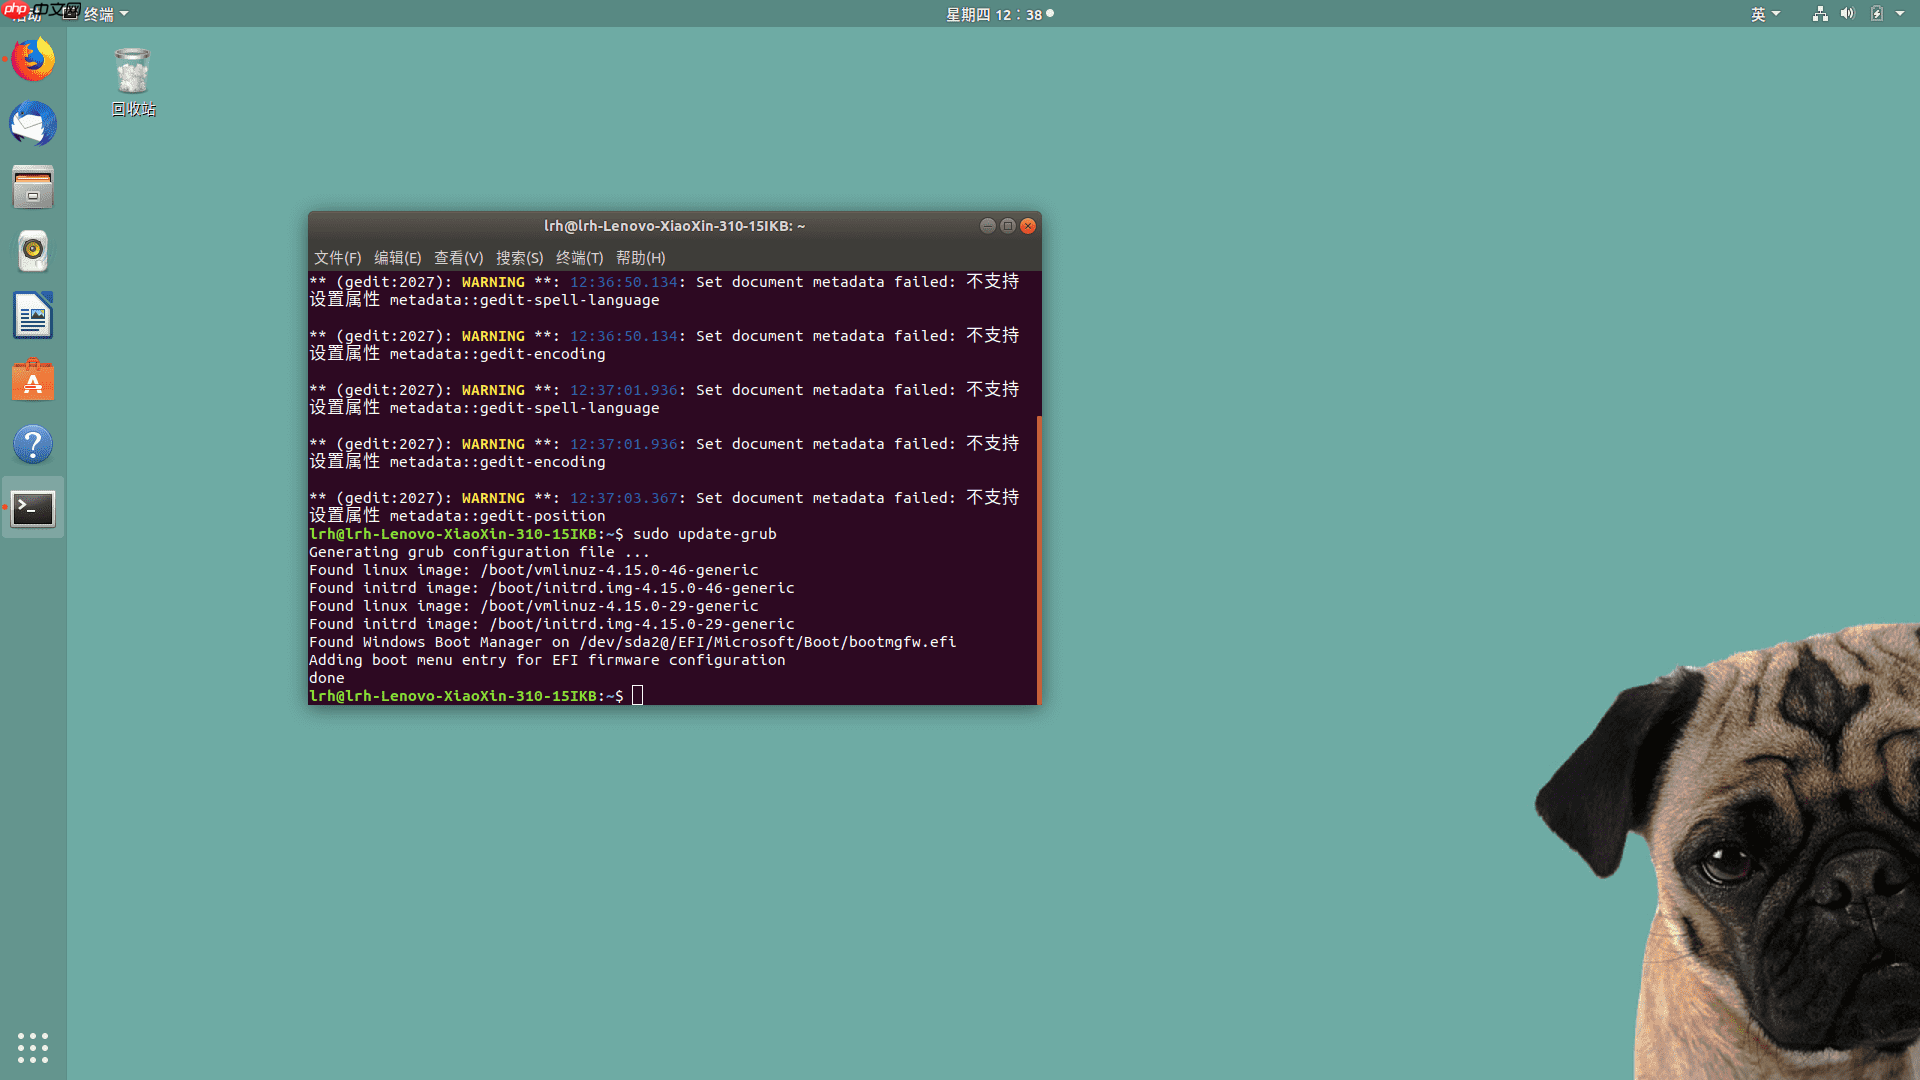The height and width of the screenshot is (1080, 1920).
Task: Click the terminal vertical scrollbar
Action: coord(1039,560)
